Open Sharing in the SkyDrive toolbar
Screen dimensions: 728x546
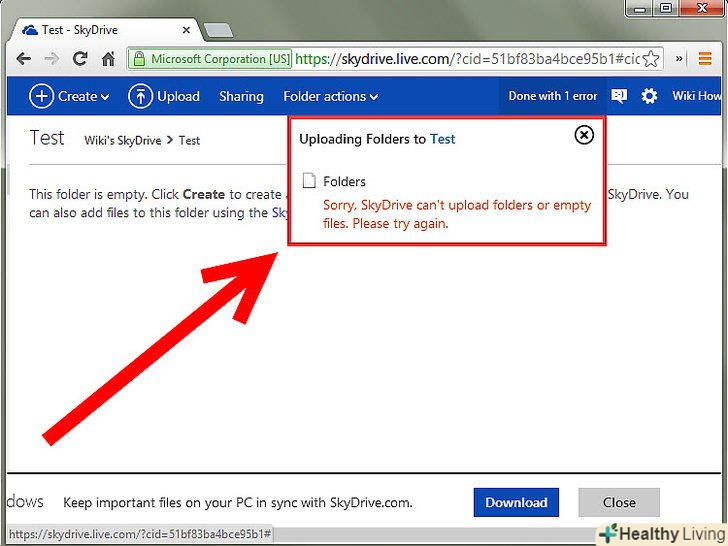241,96
